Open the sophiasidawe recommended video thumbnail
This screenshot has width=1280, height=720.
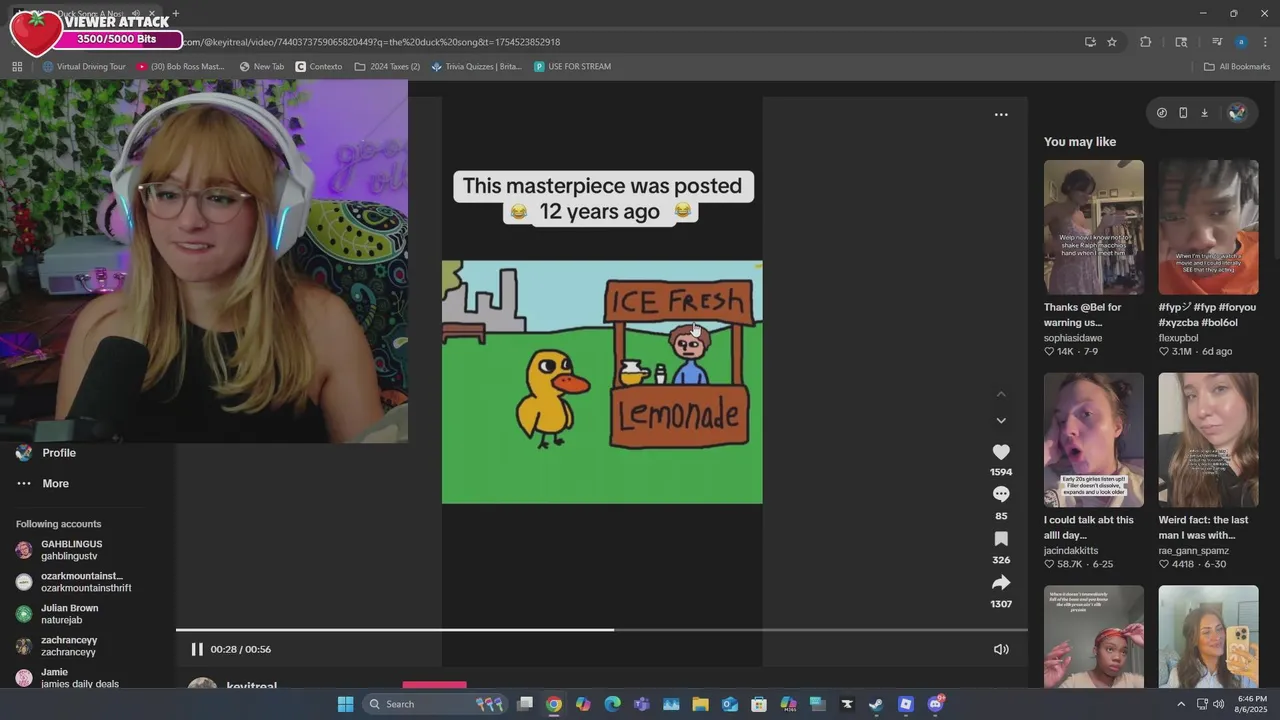coord(1094,227)
